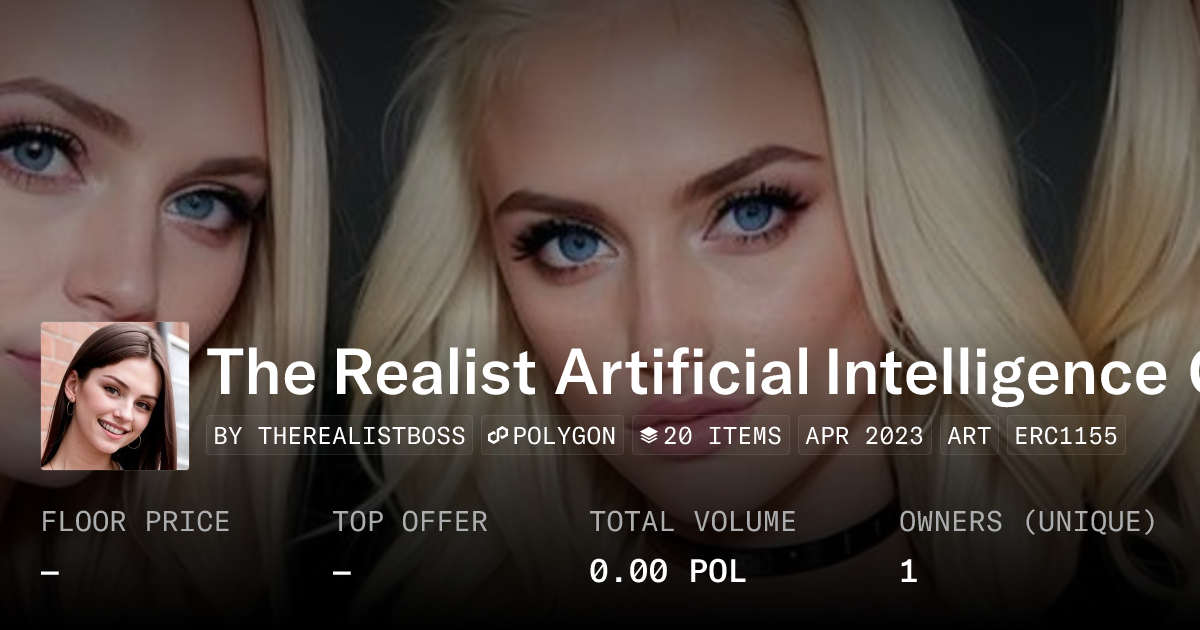The height and width of the screenshot is (630, 1200).
Task: Open The Realist Artificial Intelligence collection title
Action: tap(703, 371)
